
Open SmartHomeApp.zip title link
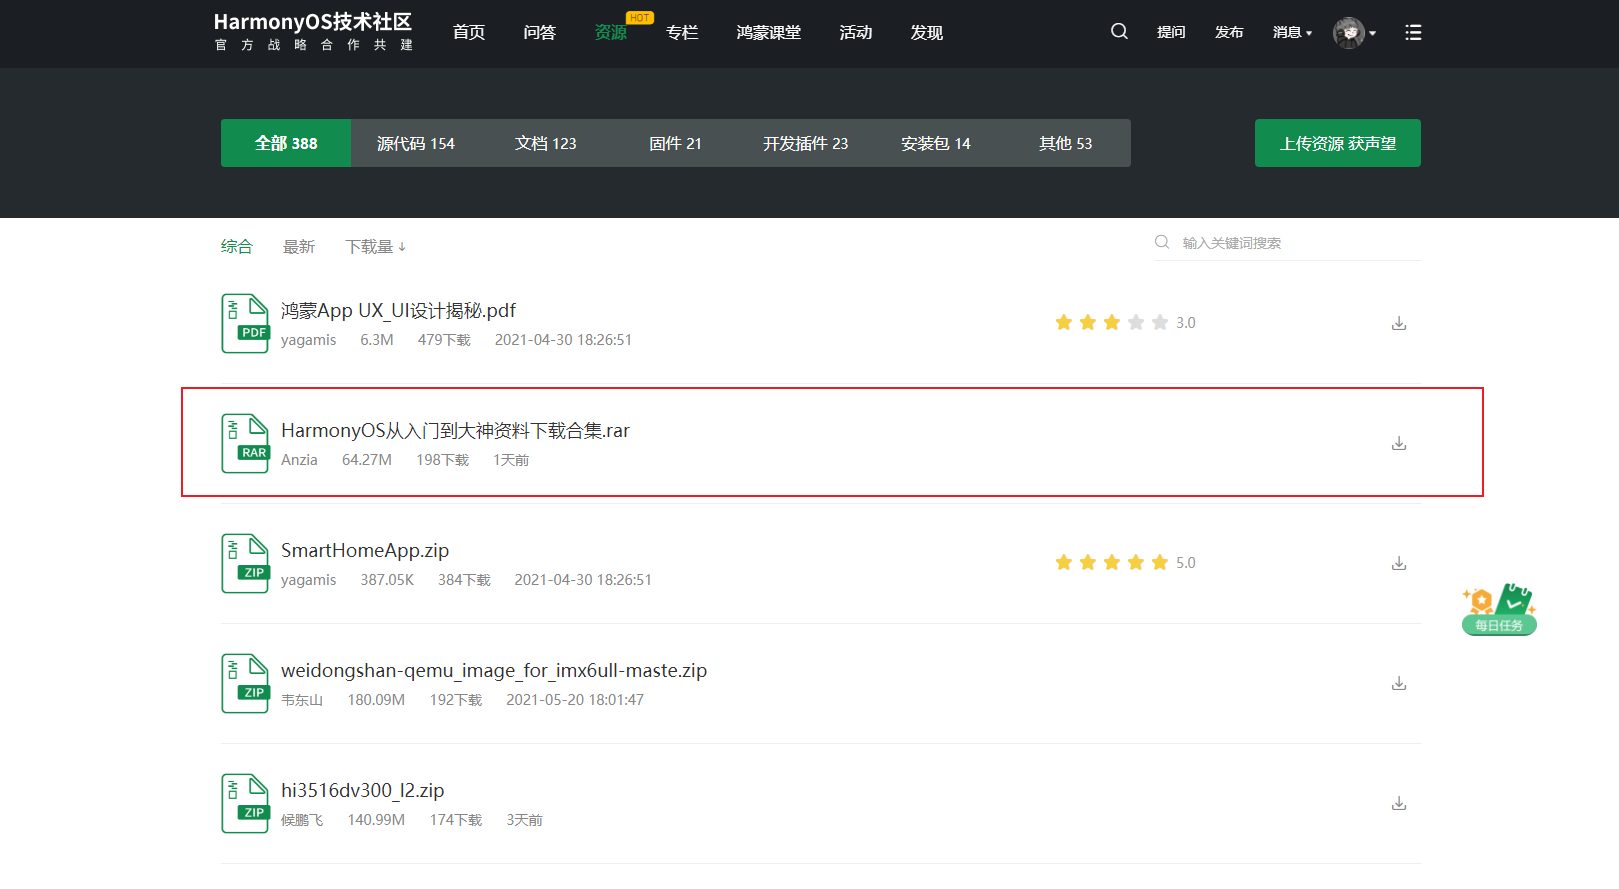tap(365, 550)
